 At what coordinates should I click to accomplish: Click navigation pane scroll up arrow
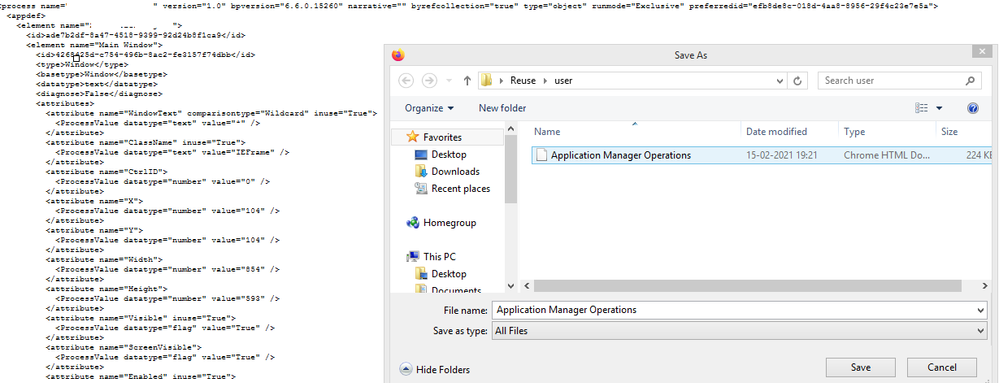tap(511, 130)
